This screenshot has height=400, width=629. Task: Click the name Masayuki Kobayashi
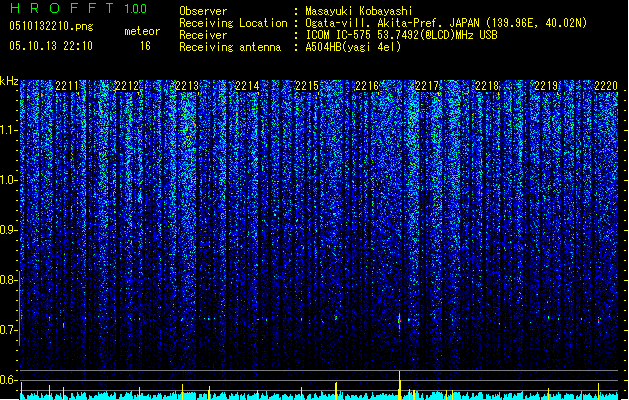tap(359, 11)
